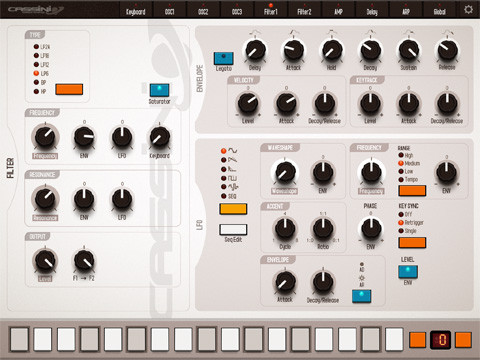
Task: Set Key Sync to Off
Action: pos(405,214)
